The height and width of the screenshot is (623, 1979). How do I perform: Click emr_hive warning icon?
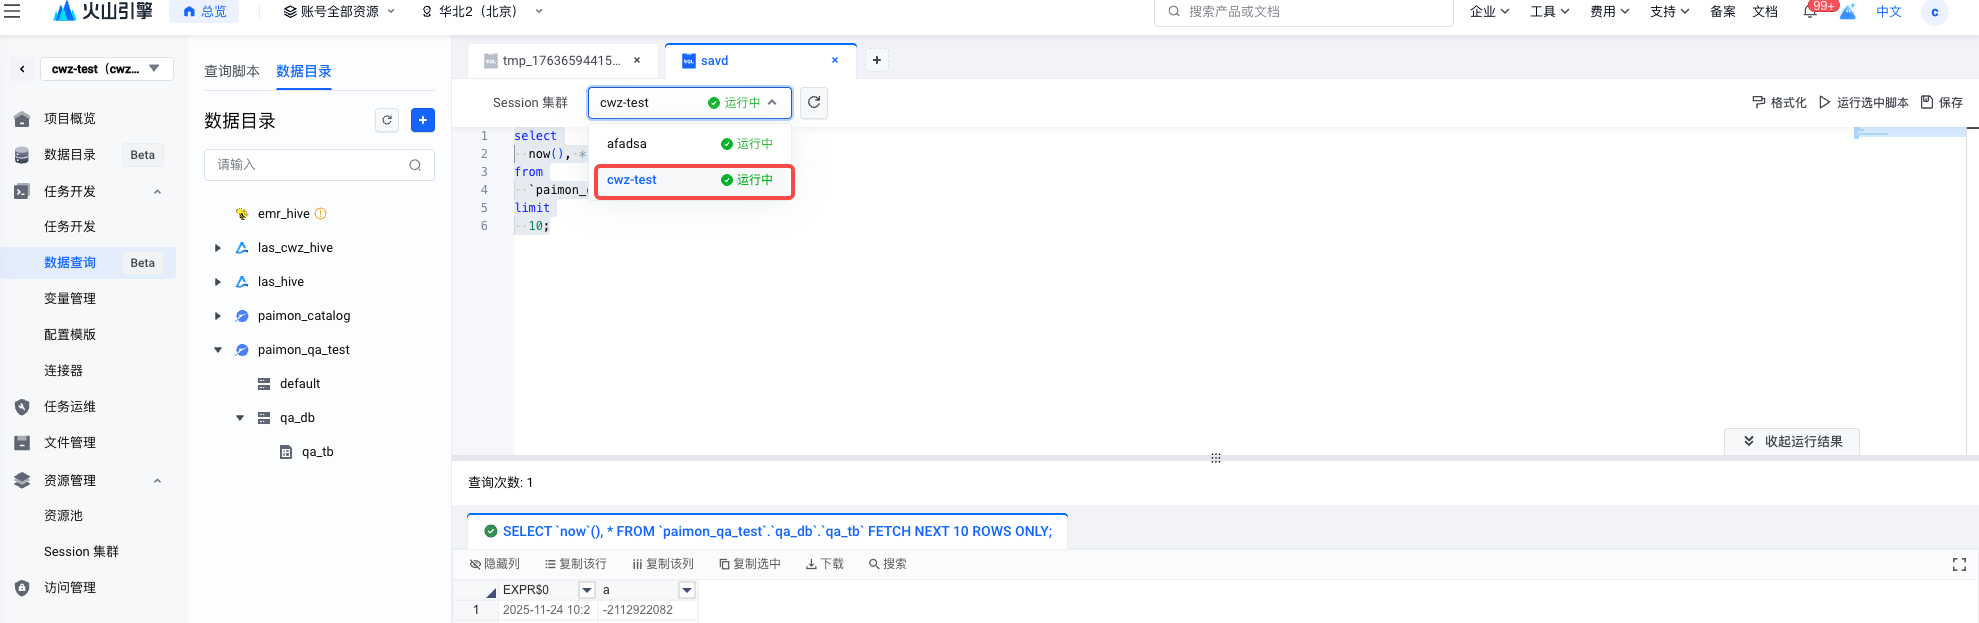pyautogui.click(x=321, y=214)
